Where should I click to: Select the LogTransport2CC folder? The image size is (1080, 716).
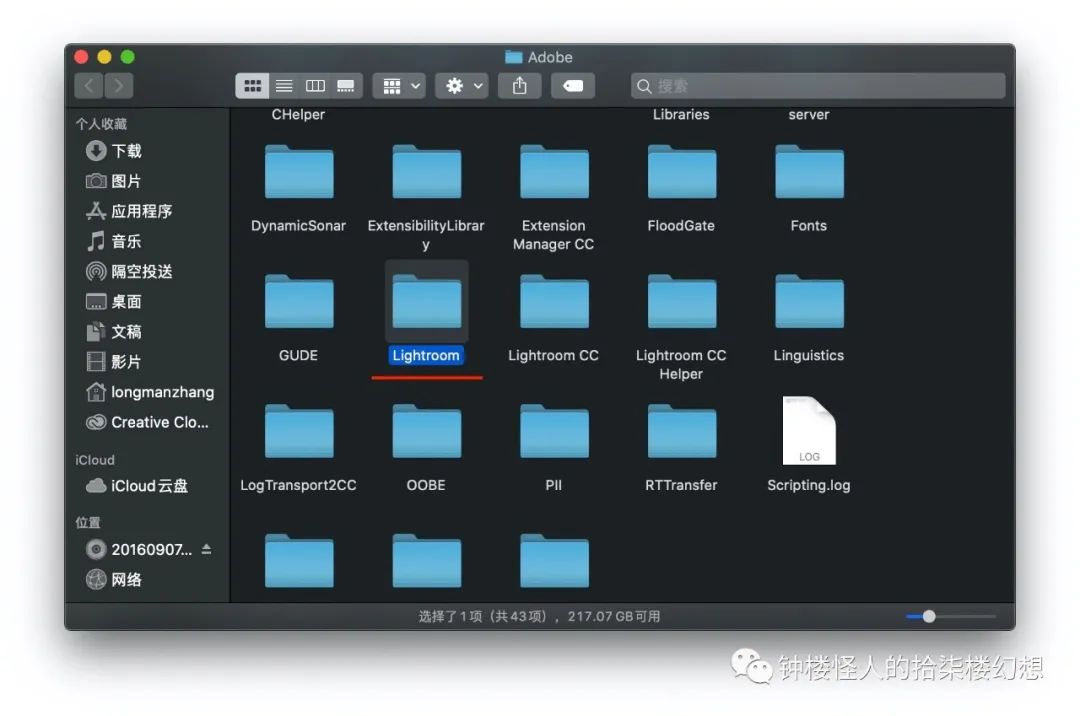click(x=298, y=432)
